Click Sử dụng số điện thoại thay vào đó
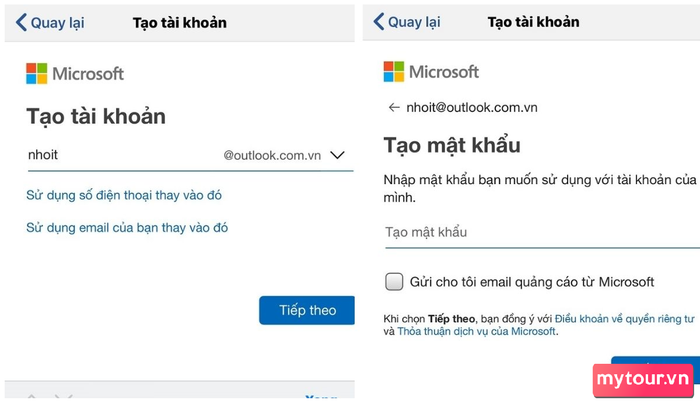The height and width of the screenshot is (405, 700). click(x=124, y=195)
